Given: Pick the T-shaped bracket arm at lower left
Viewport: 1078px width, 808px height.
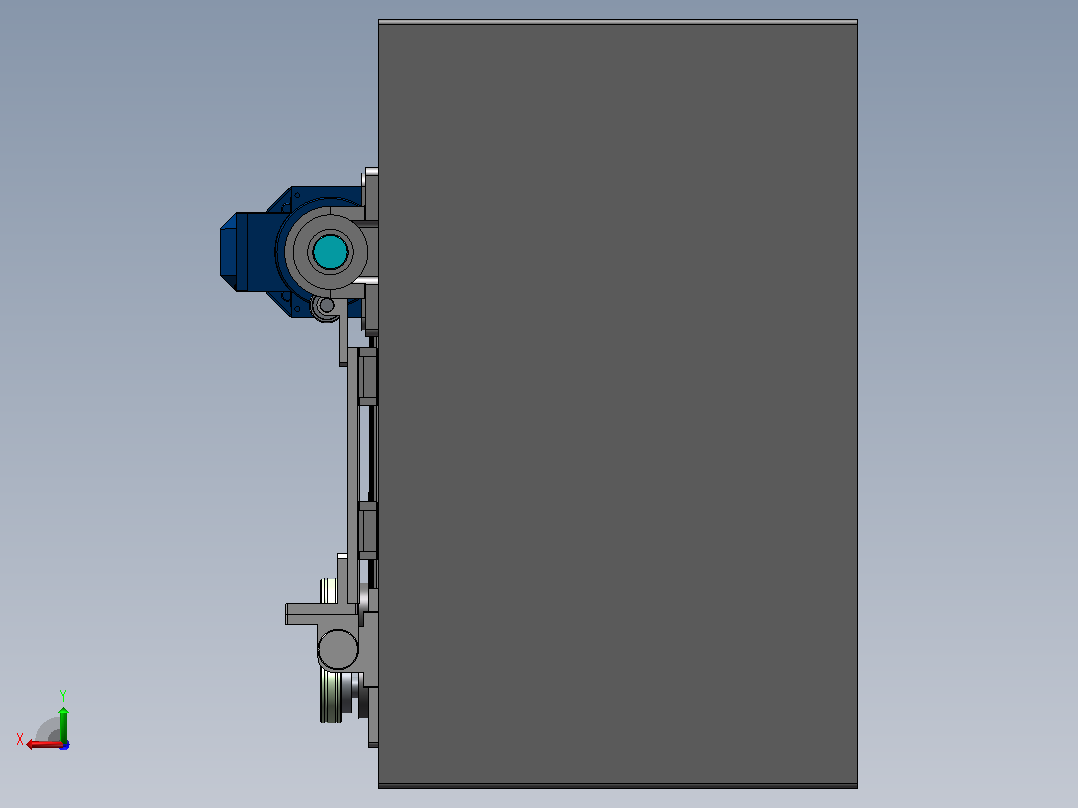Looking at the screenshot, I should coord(320,613).
